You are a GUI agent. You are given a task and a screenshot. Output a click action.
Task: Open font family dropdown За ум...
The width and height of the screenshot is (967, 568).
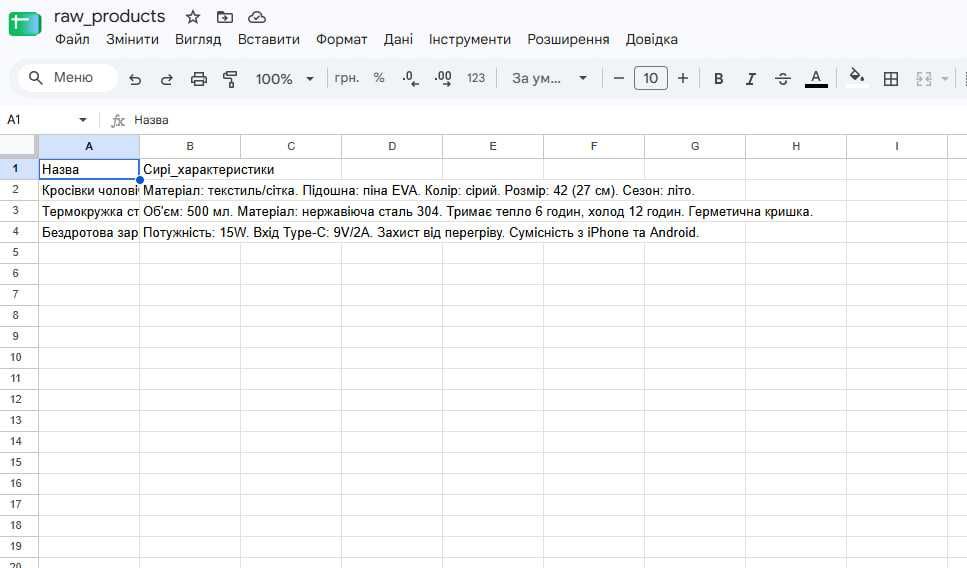(x=548, y=78)
